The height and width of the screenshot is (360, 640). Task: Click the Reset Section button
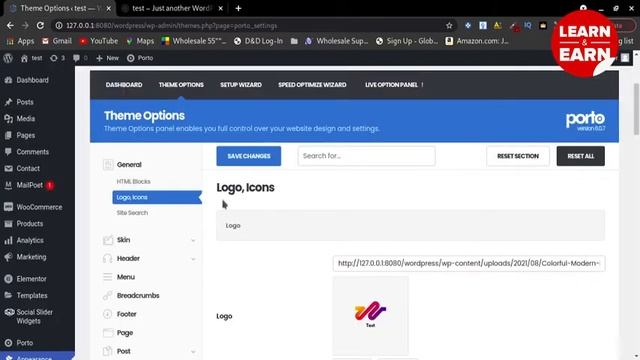pos(518,156)
